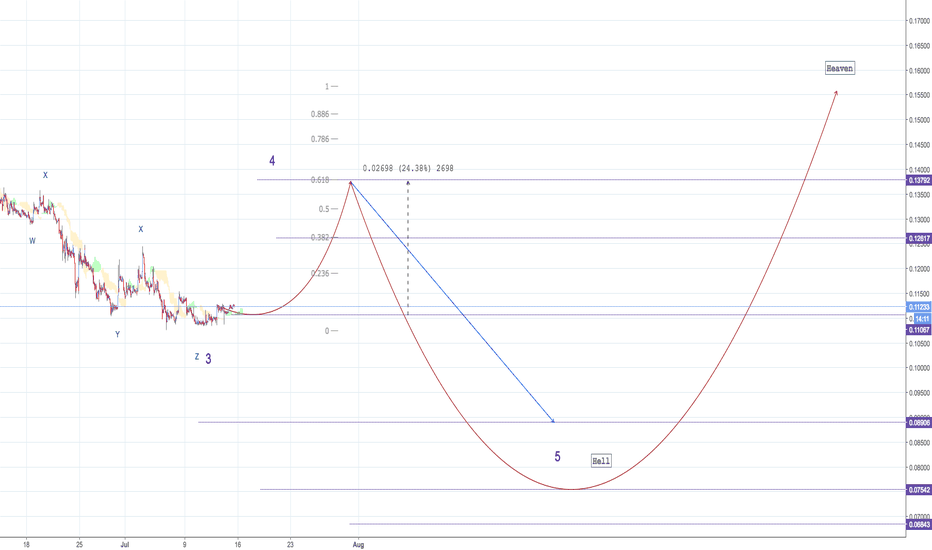Viewport: 932px width, 550px height.
Task: Click the 0.15000 price scale tick
Action: pyautogui.click(x=920, y=120)
